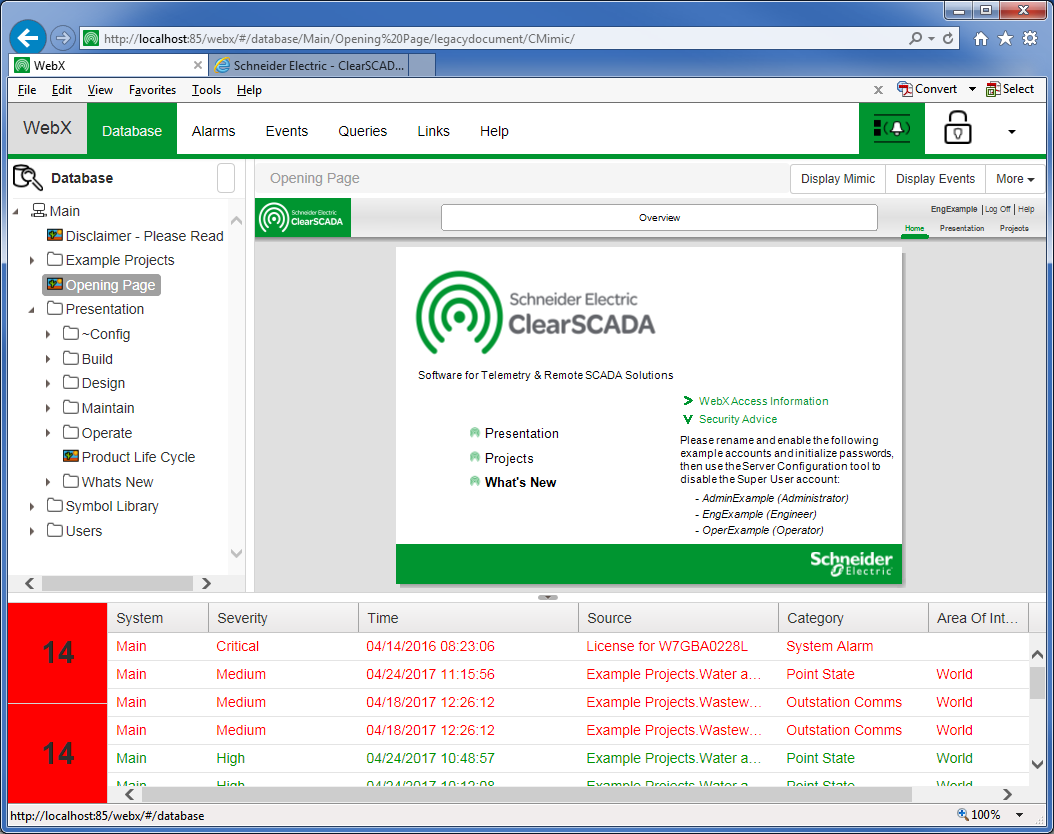Image resolution: width=1054 pixels, height=834 pixels.
Task: Switch to the Alarms tab
Action: (212, 130)
